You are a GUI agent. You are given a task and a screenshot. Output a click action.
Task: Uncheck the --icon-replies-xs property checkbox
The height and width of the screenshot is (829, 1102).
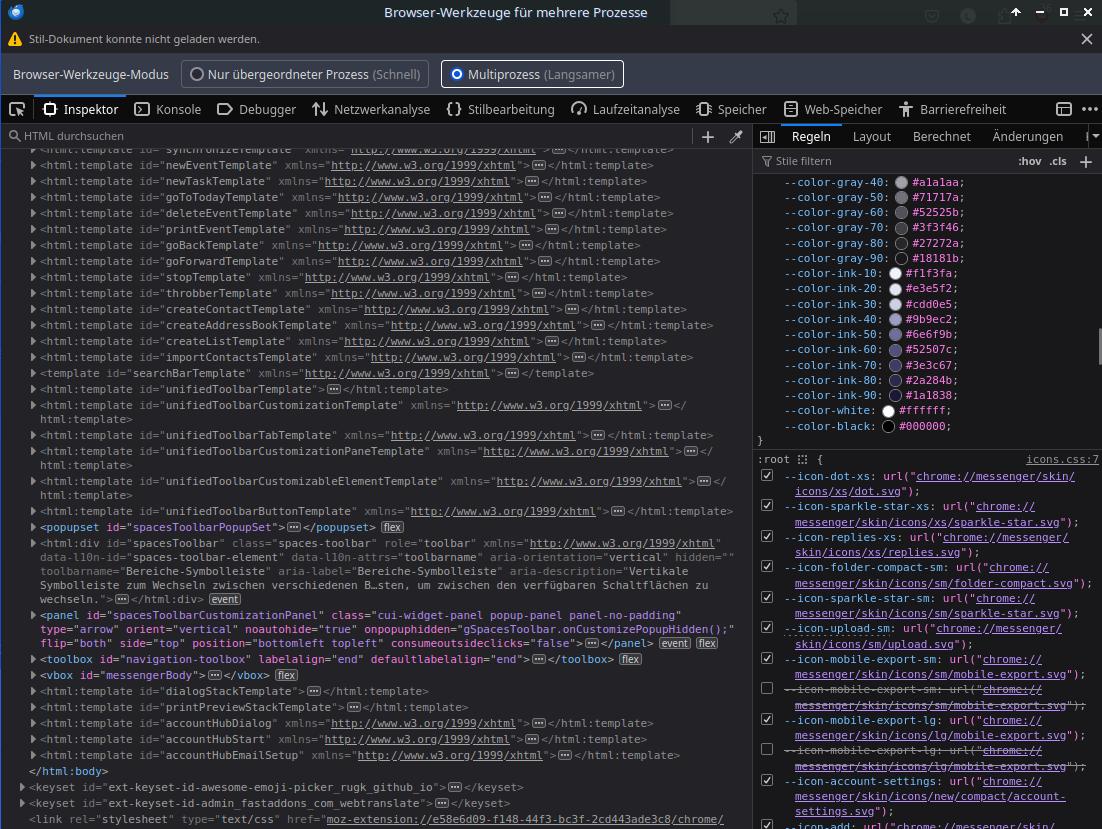(x=767, y=537)
